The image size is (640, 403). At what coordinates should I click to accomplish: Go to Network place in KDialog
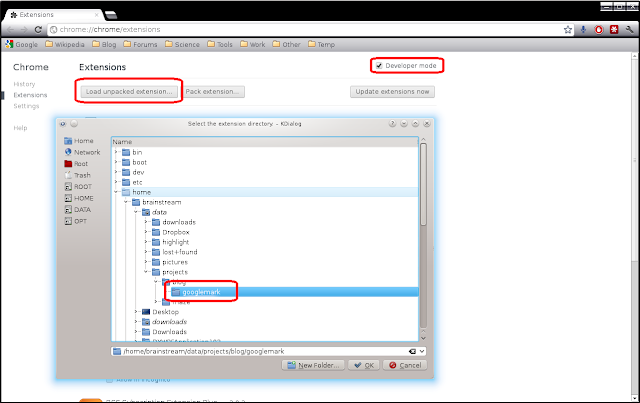tap(82, 152)
